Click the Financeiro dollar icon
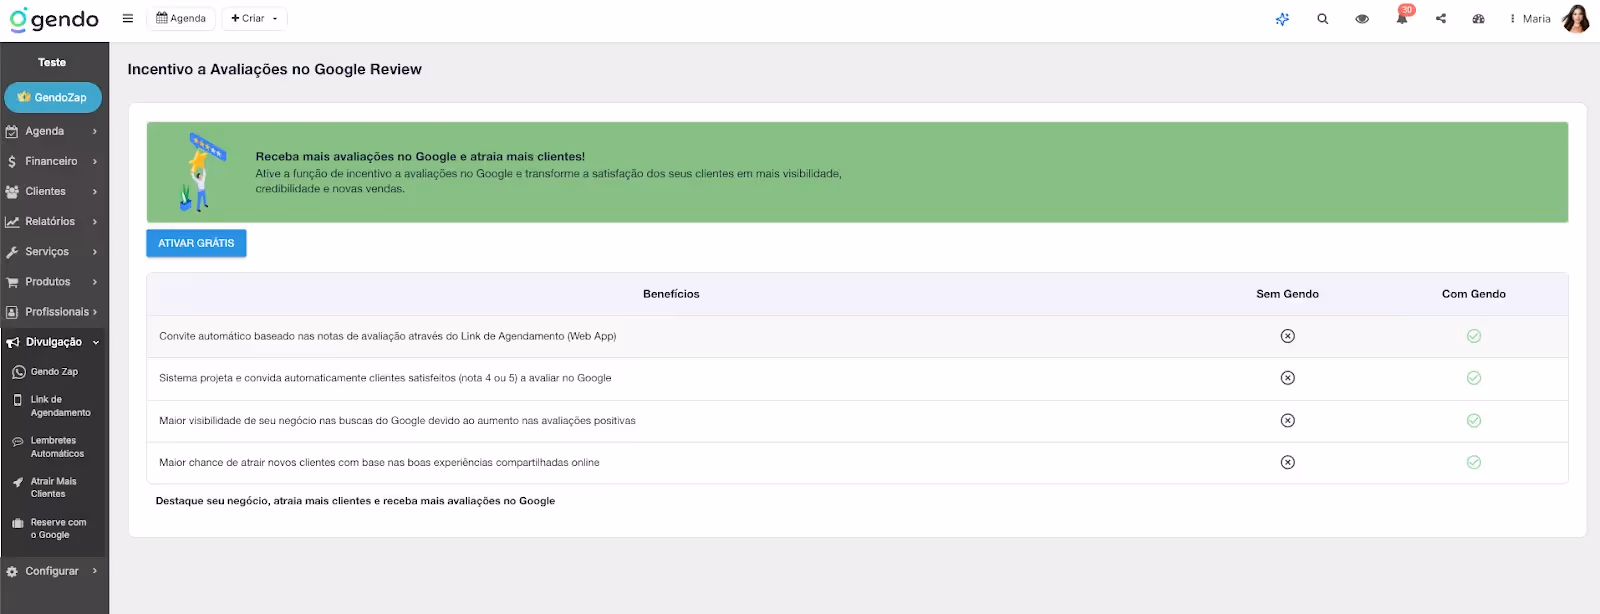 pos(12,162)
